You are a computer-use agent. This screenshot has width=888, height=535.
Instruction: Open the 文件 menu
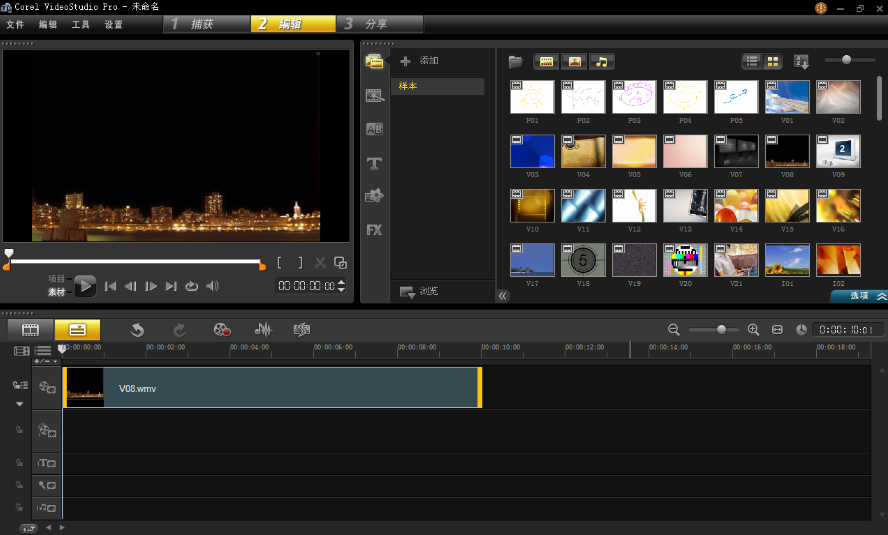click(x=15, y=24)
